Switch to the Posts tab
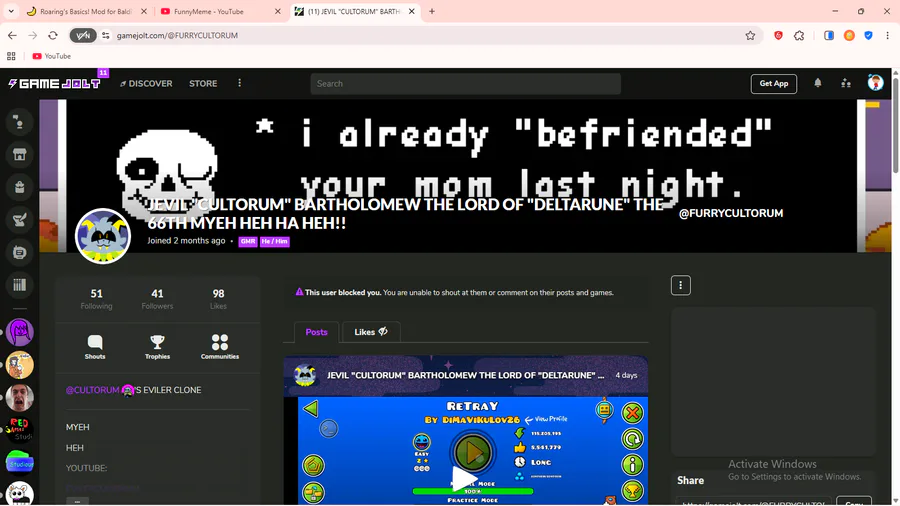 coord(316,332)
